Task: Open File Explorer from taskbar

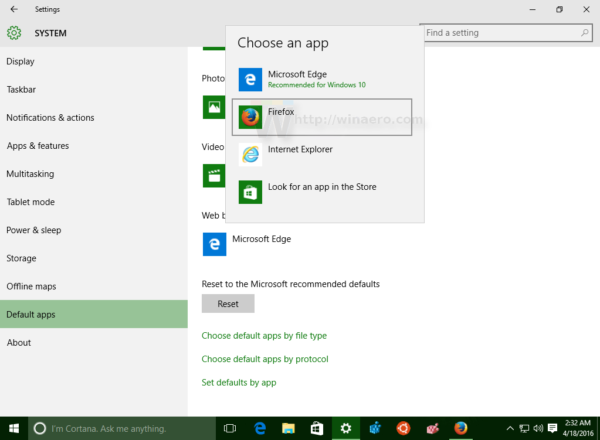Action: 288,429
